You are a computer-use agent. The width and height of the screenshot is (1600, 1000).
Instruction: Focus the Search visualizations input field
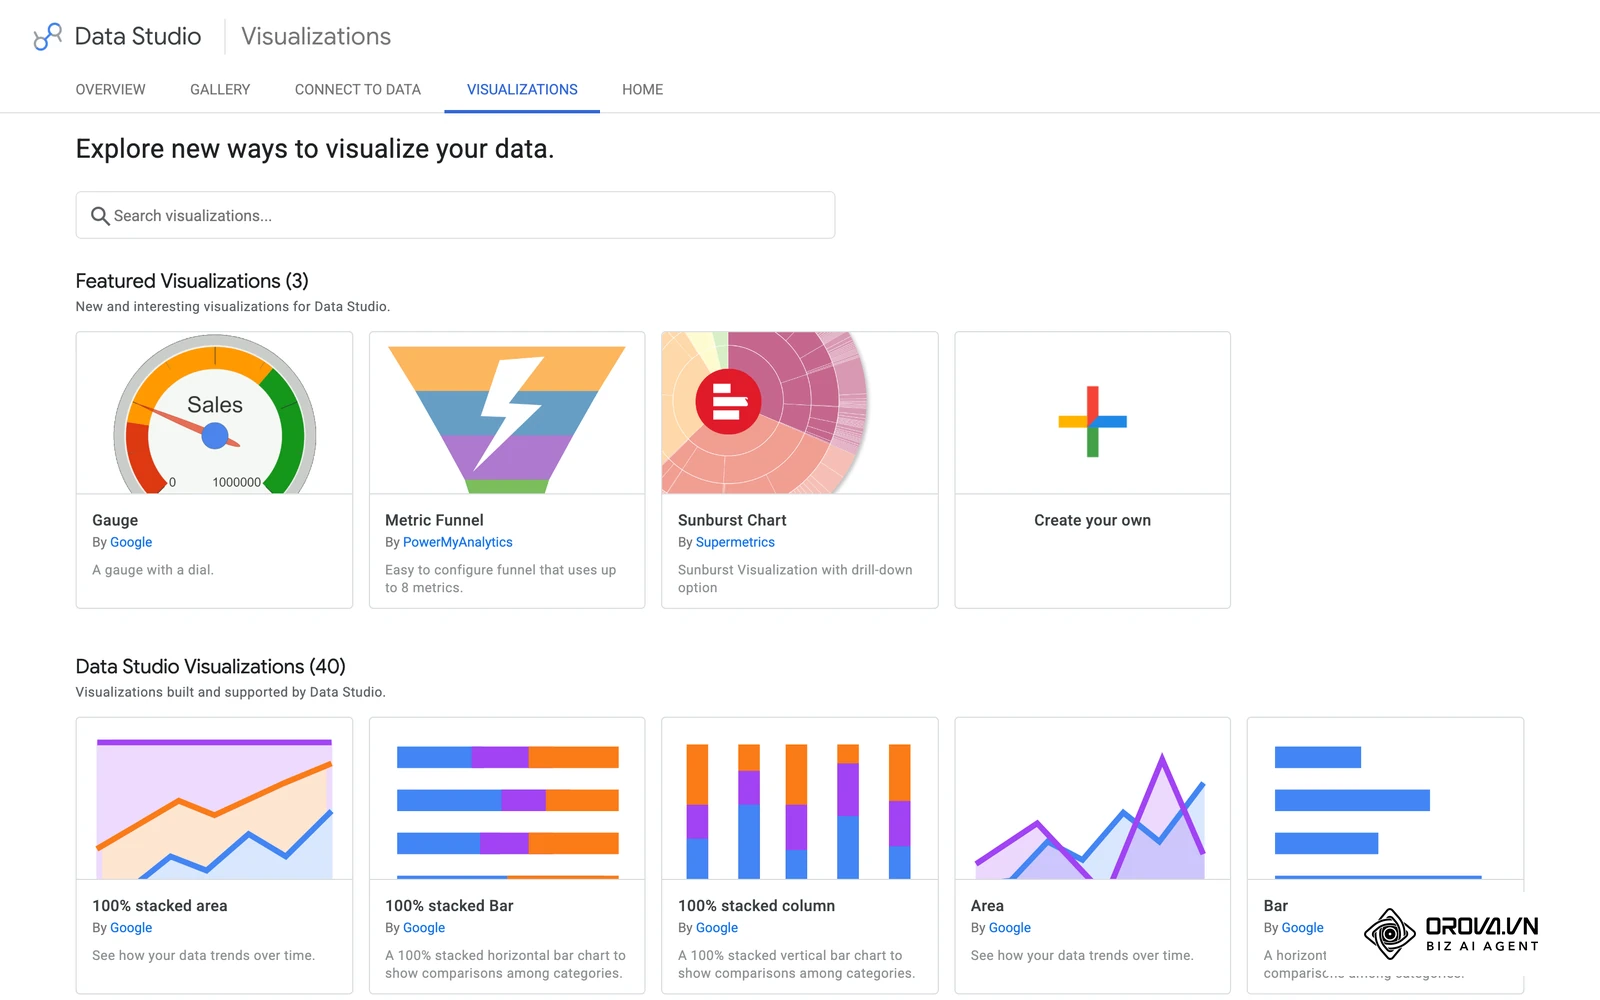(x=455, y=215)
